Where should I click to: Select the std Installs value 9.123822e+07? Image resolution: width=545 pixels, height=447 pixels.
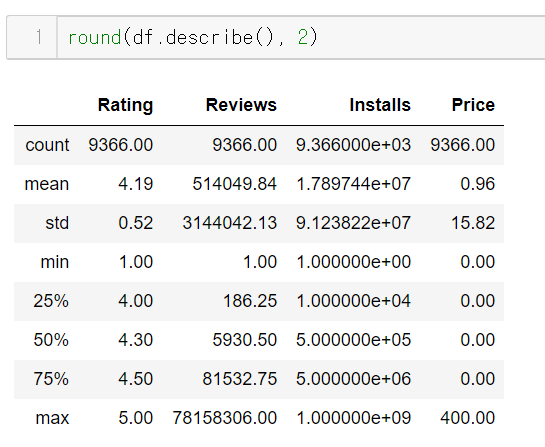(x=353, y=223)
